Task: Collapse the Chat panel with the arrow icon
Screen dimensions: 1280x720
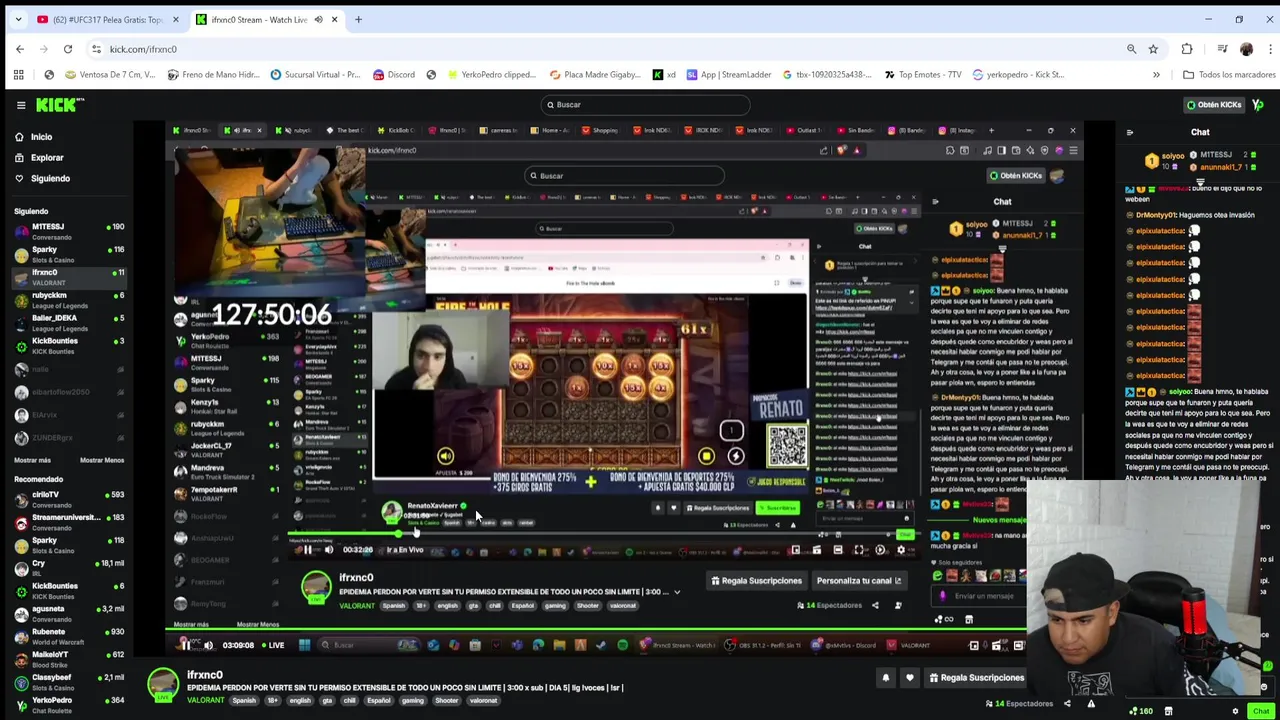Action: (1130, 132)
